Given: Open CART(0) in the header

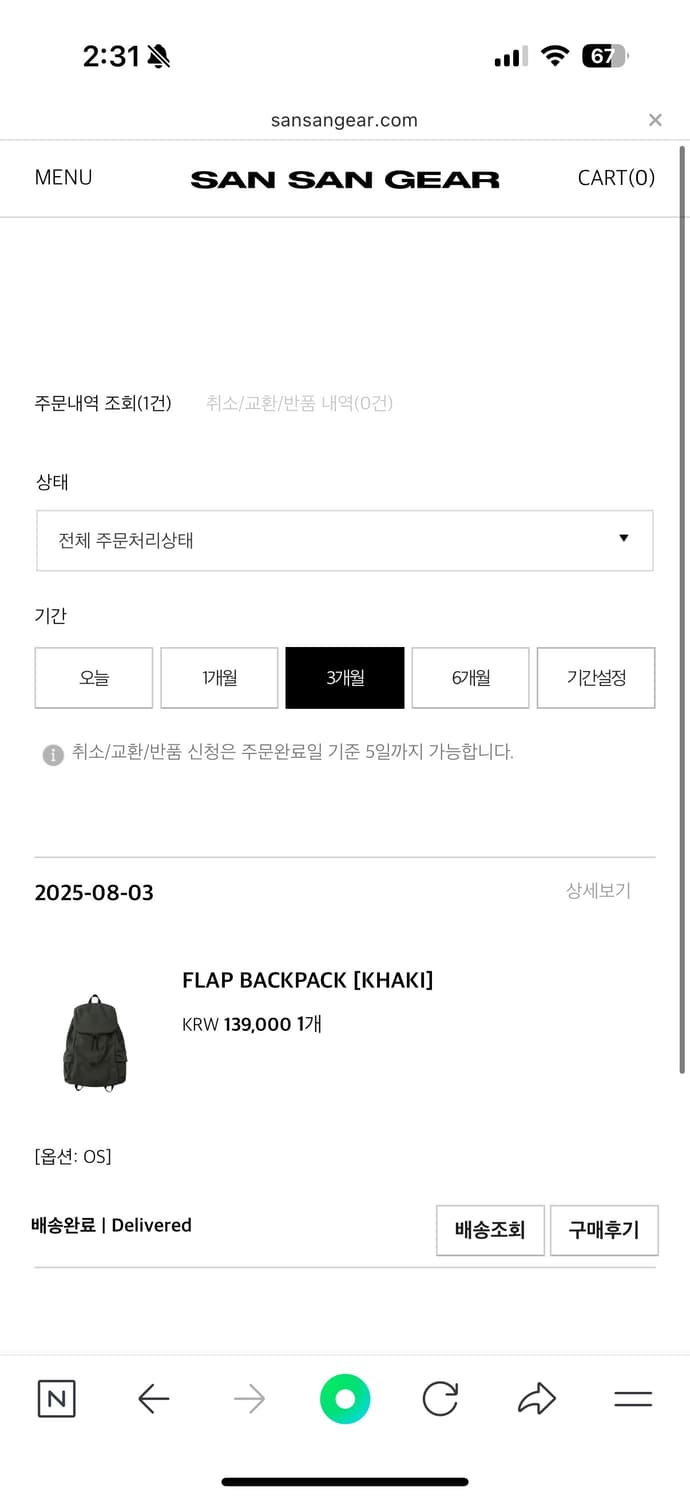Looking at the screenshot, I should (616, 178).
